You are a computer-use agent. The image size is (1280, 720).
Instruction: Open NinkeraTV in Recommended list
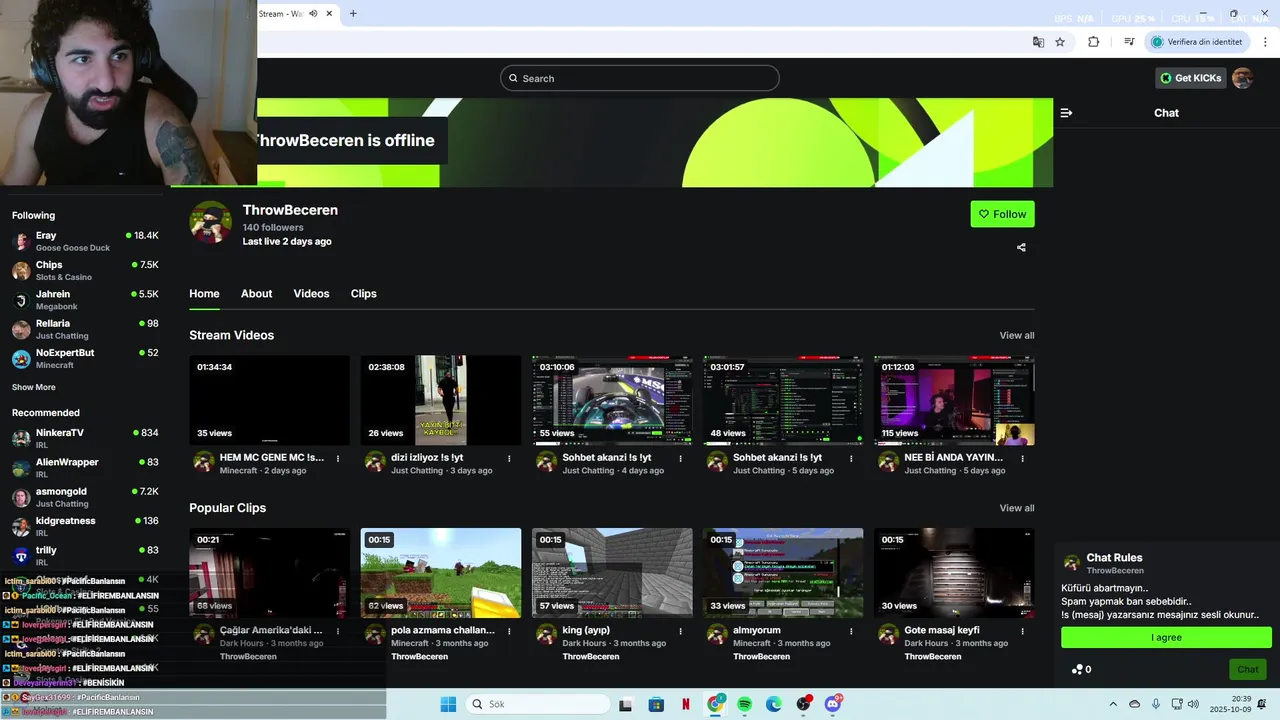(85, 438)
